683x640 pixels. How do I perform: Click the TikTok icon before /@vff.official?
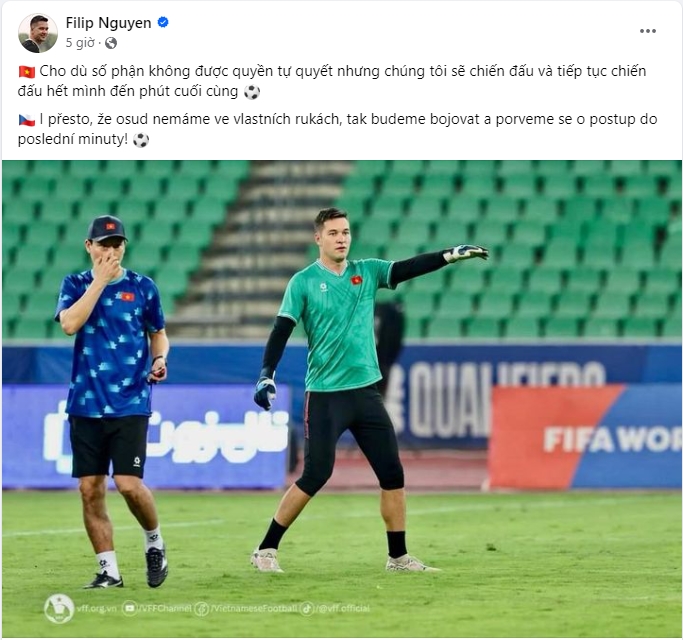(x=307, y=608)
